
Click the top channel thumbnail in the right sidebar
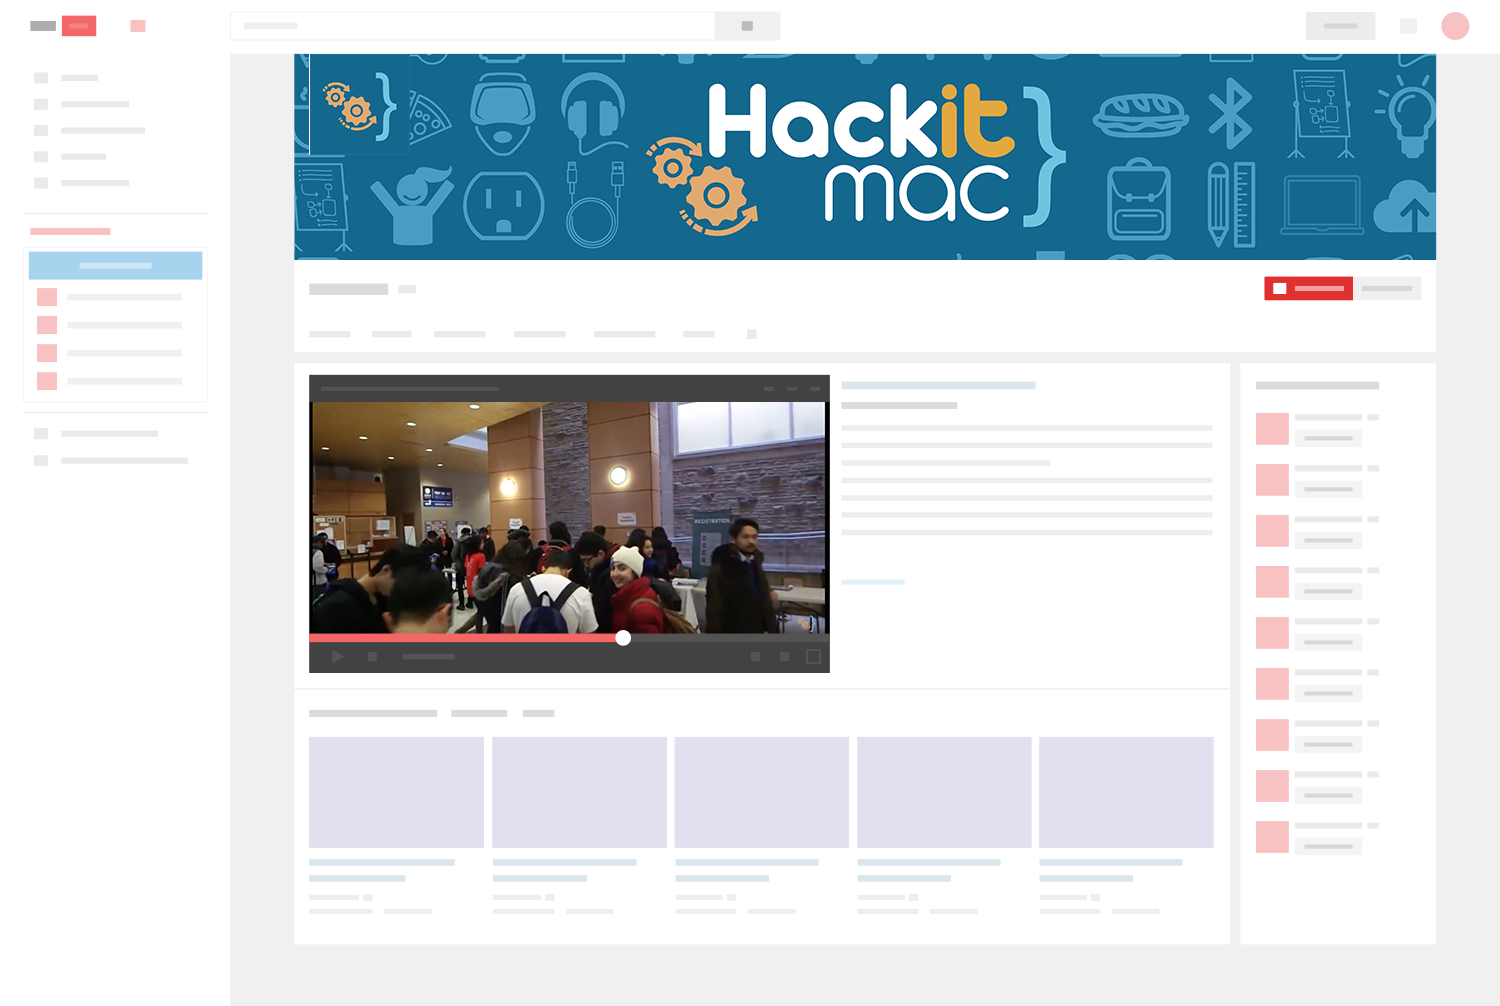pyautogui.click(x=1272, y=429)
